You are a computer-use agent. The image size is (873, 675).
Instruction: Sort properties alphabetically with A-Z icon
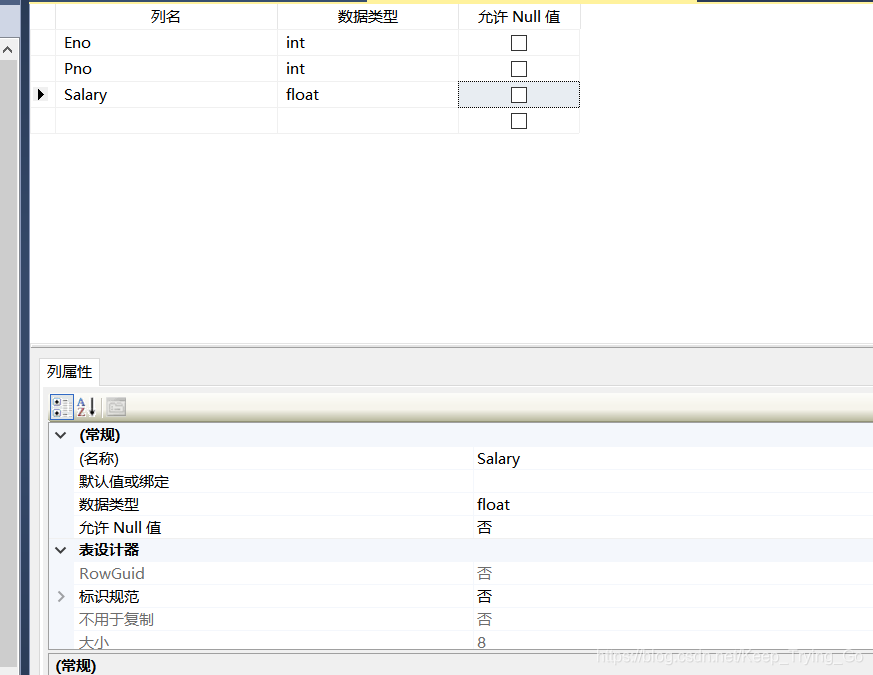[x=86, y=407]
